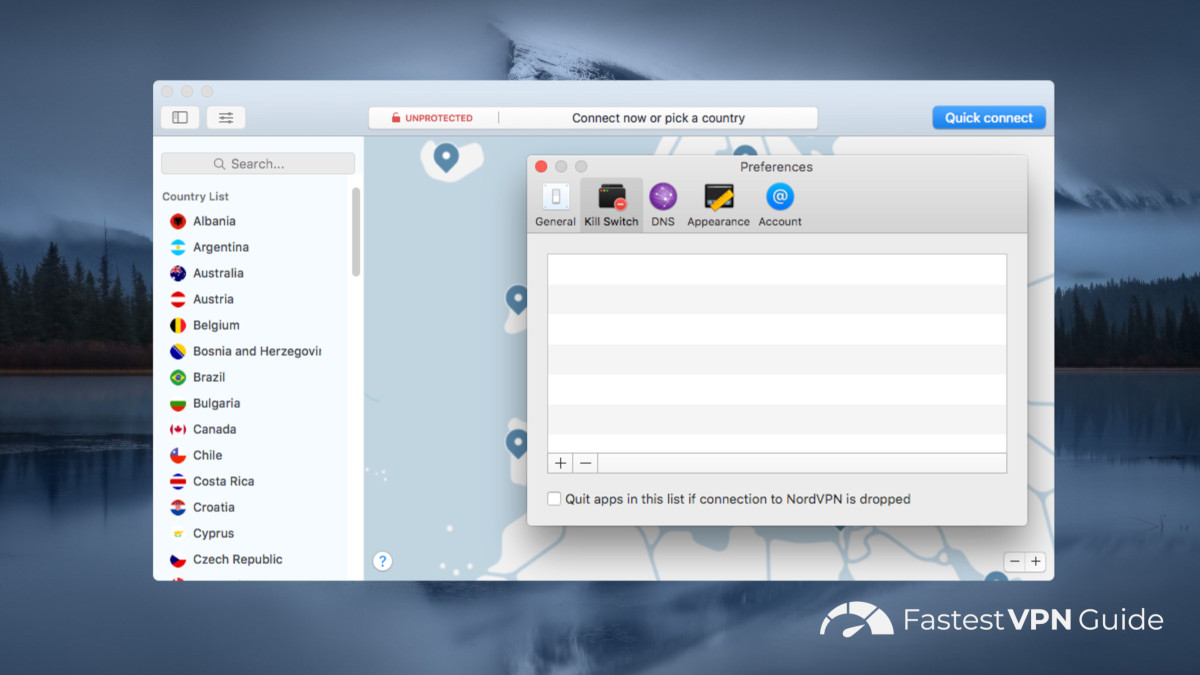Click the Cyprus flag icon
Screen dimensions: 1200x675
tap(178, 533)
